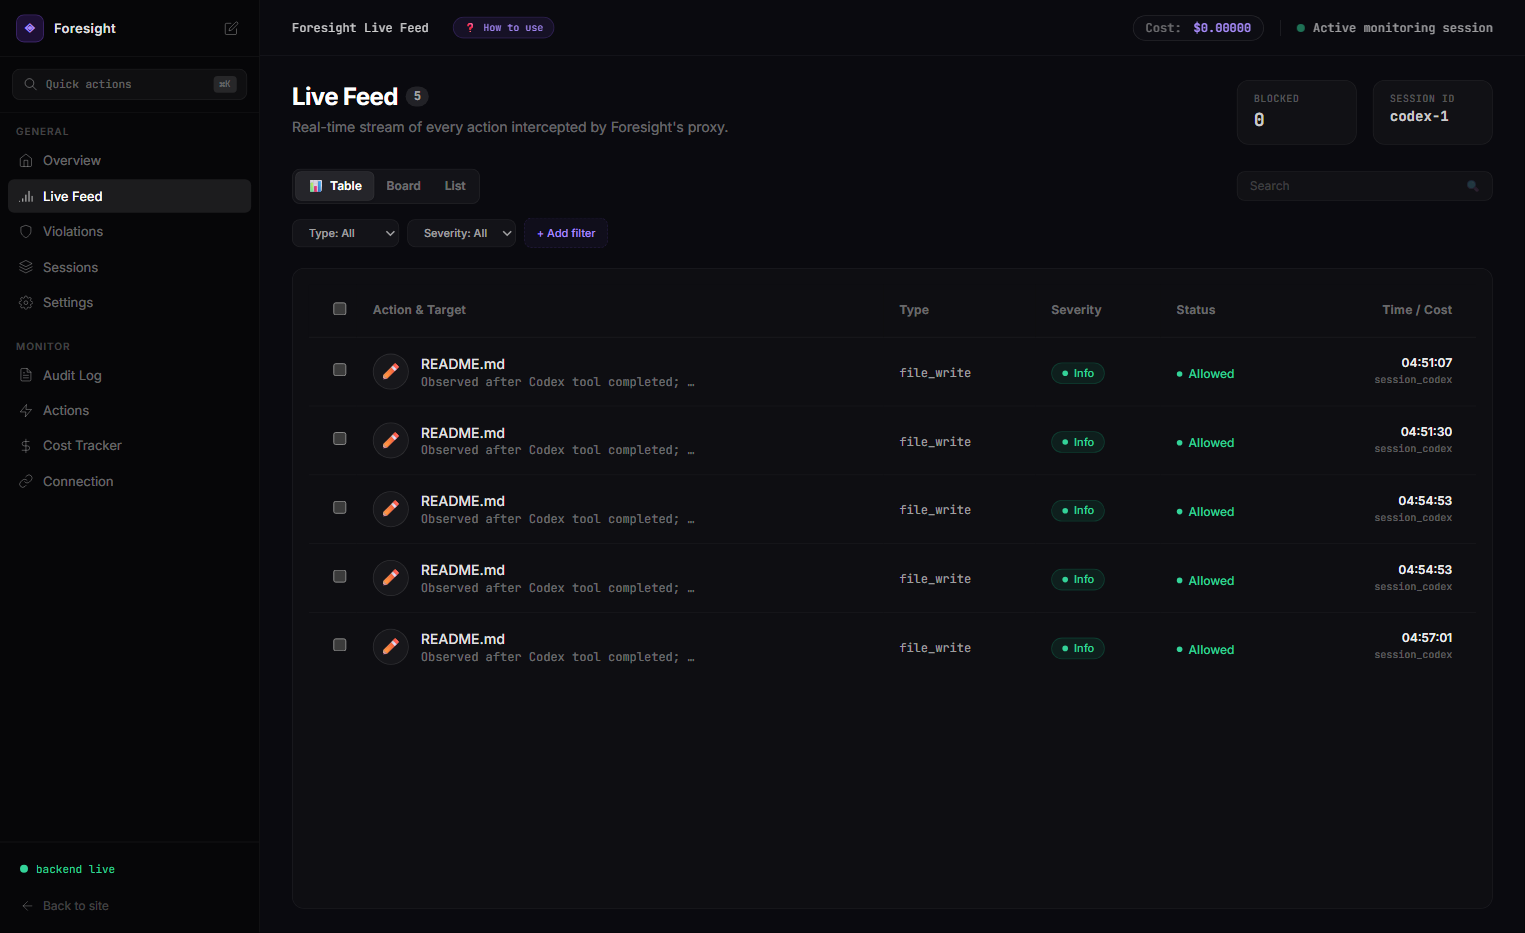Click Allowed status in the 04:57:01 row
Viewport: 1525px width, 933px height.
tap(1206, 650)
